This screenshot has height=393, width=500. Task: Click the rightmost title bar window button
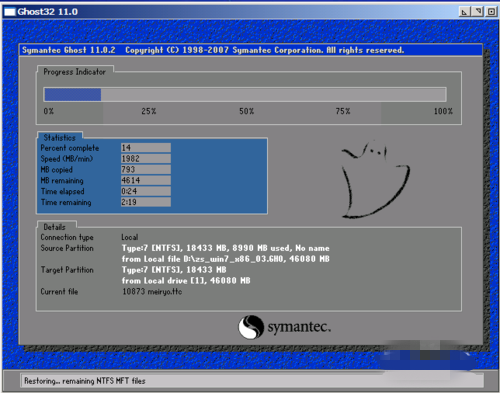(x=491, y=12)
